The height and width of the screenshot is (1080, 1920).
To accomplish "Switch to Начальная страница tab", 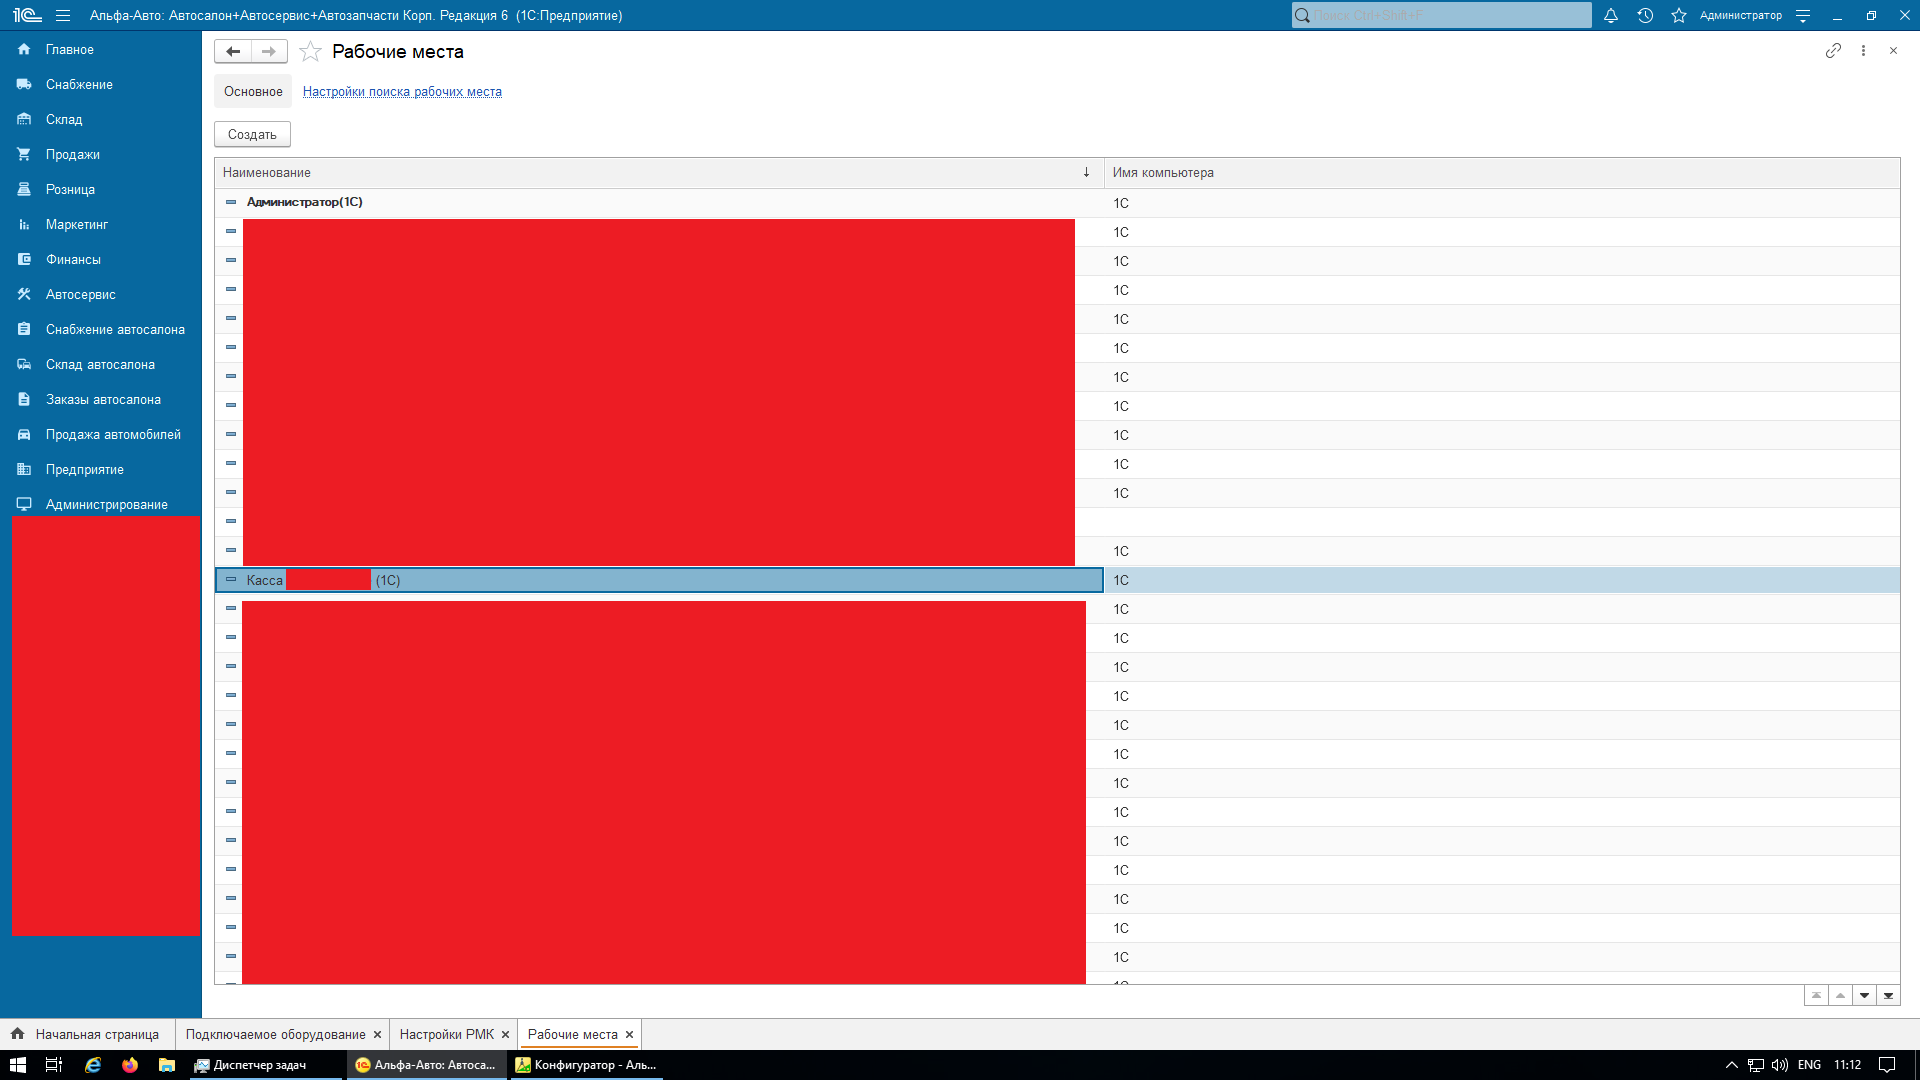I will [87, 1034].
